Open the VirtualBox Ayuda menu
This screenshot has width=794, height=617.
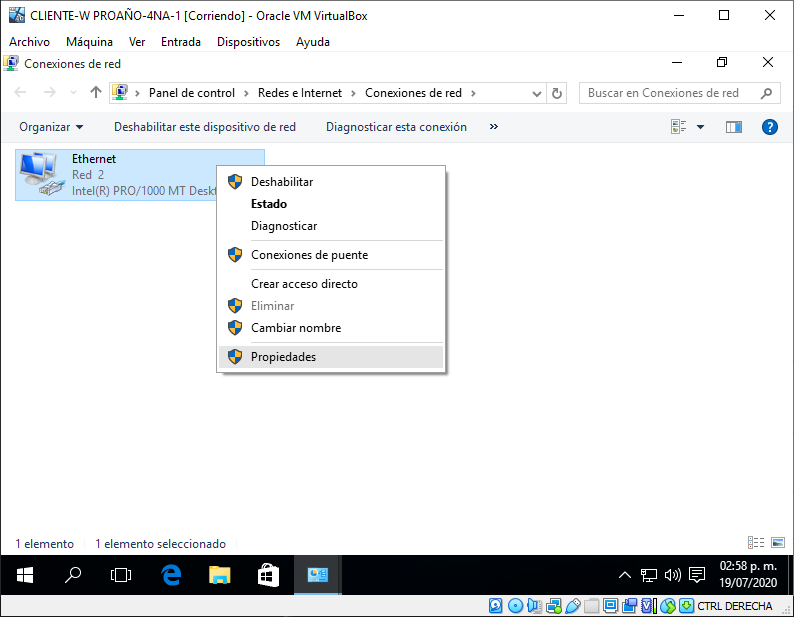312,42
